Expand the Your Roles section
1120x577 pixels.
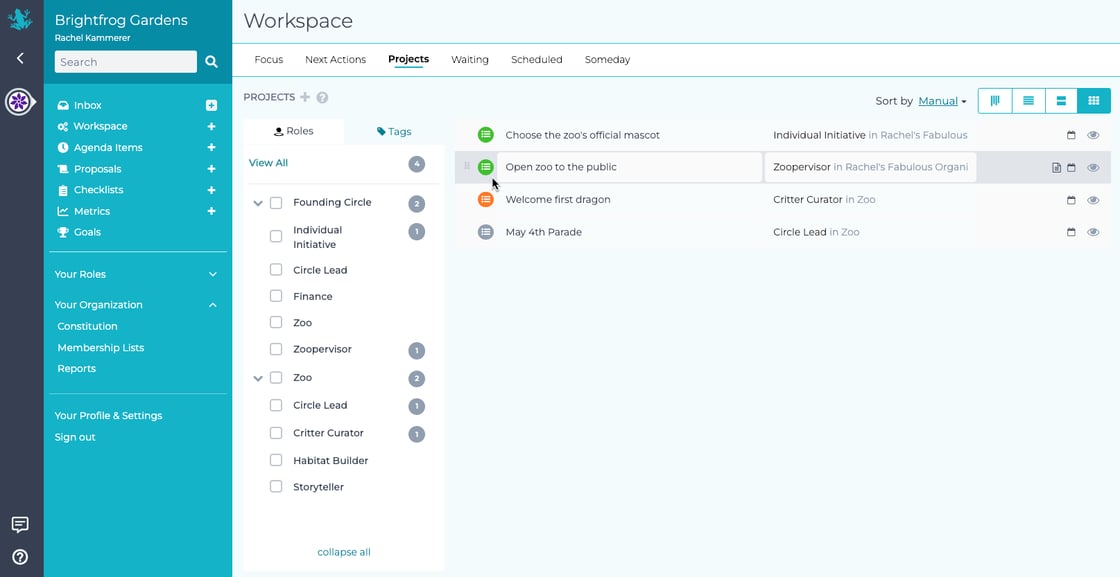coord(212,274)
